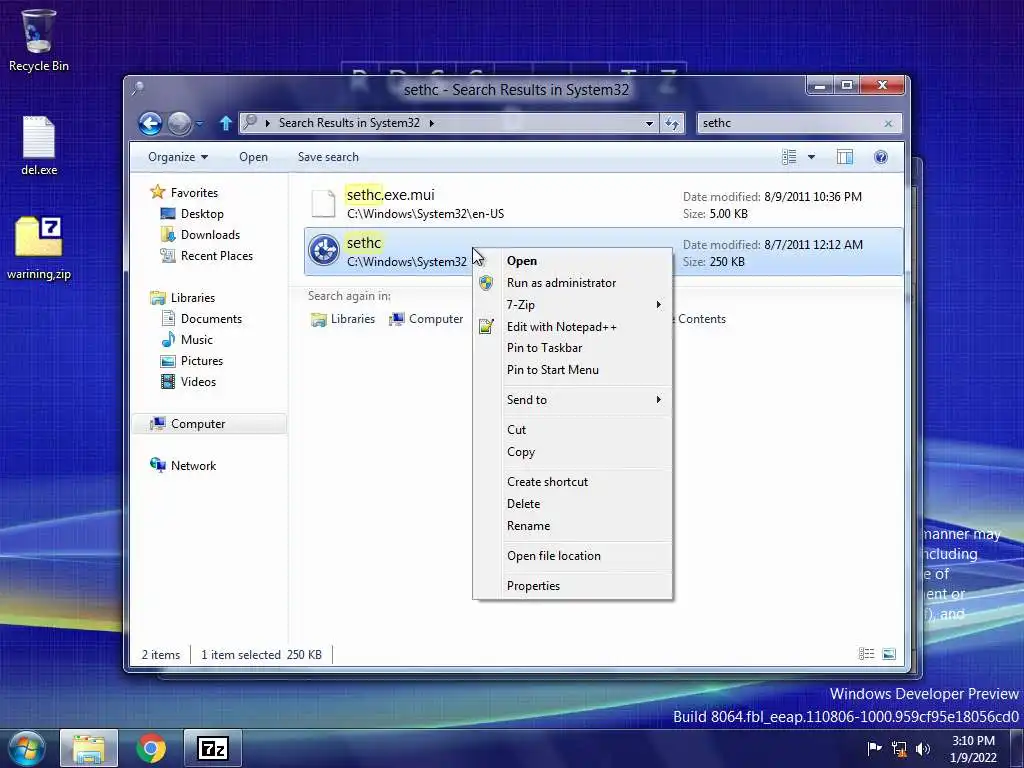Select the del.exe desktop file
The image size is (1024, 768).
(x=39, y=146)
